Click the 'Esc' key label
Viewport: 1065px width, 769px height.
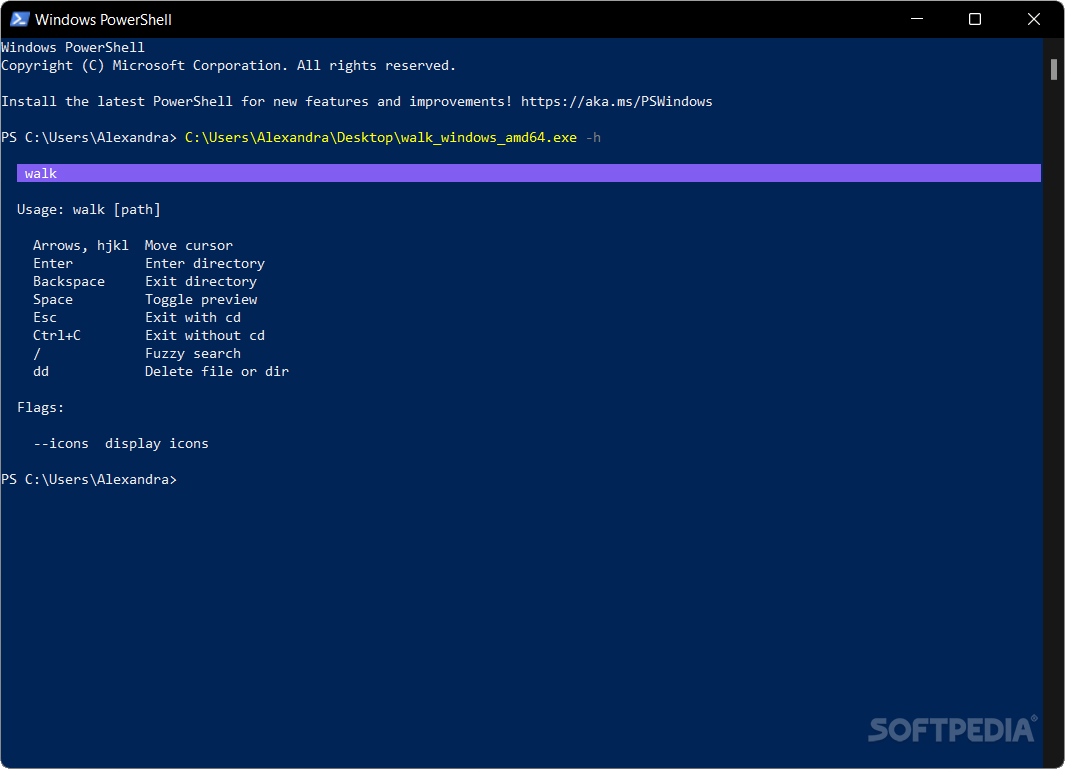pos(45,317)
